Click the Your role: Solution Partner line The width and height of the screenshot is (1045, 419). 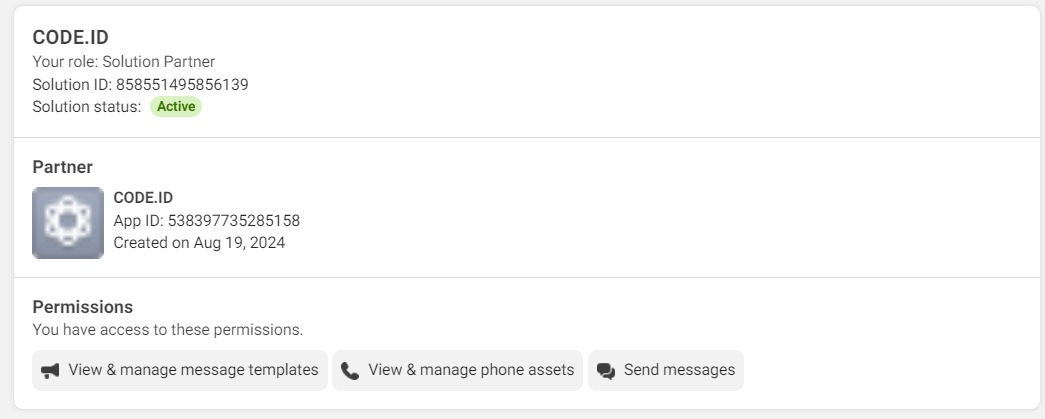pos(123,62)
